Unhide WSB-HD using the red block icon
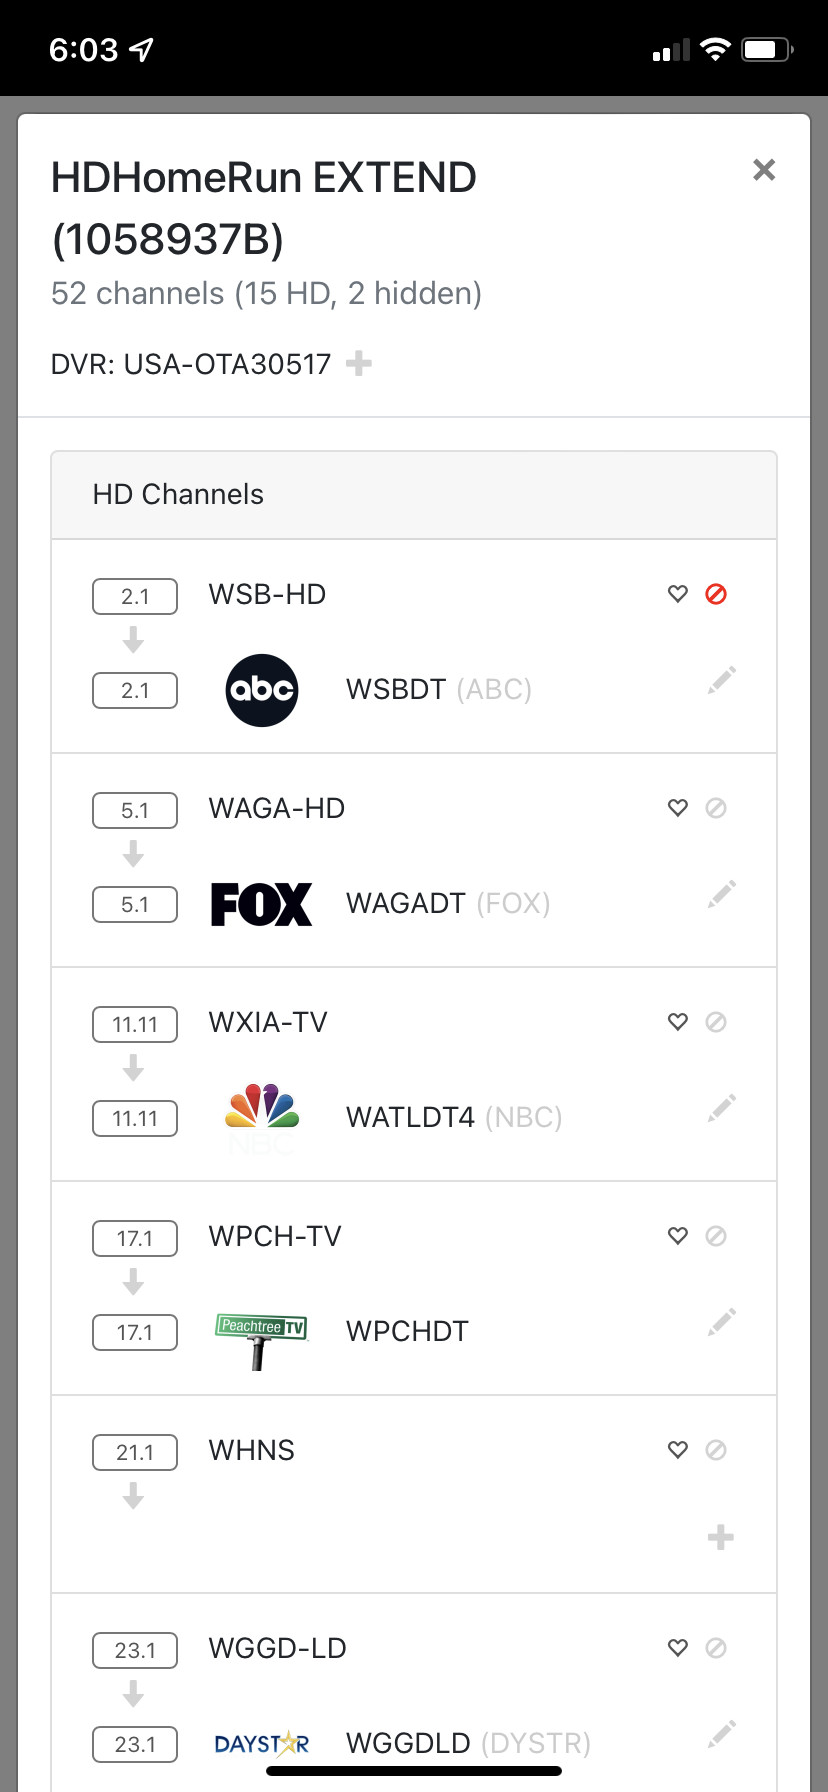 pyautogui.click(x=716, y=594)
